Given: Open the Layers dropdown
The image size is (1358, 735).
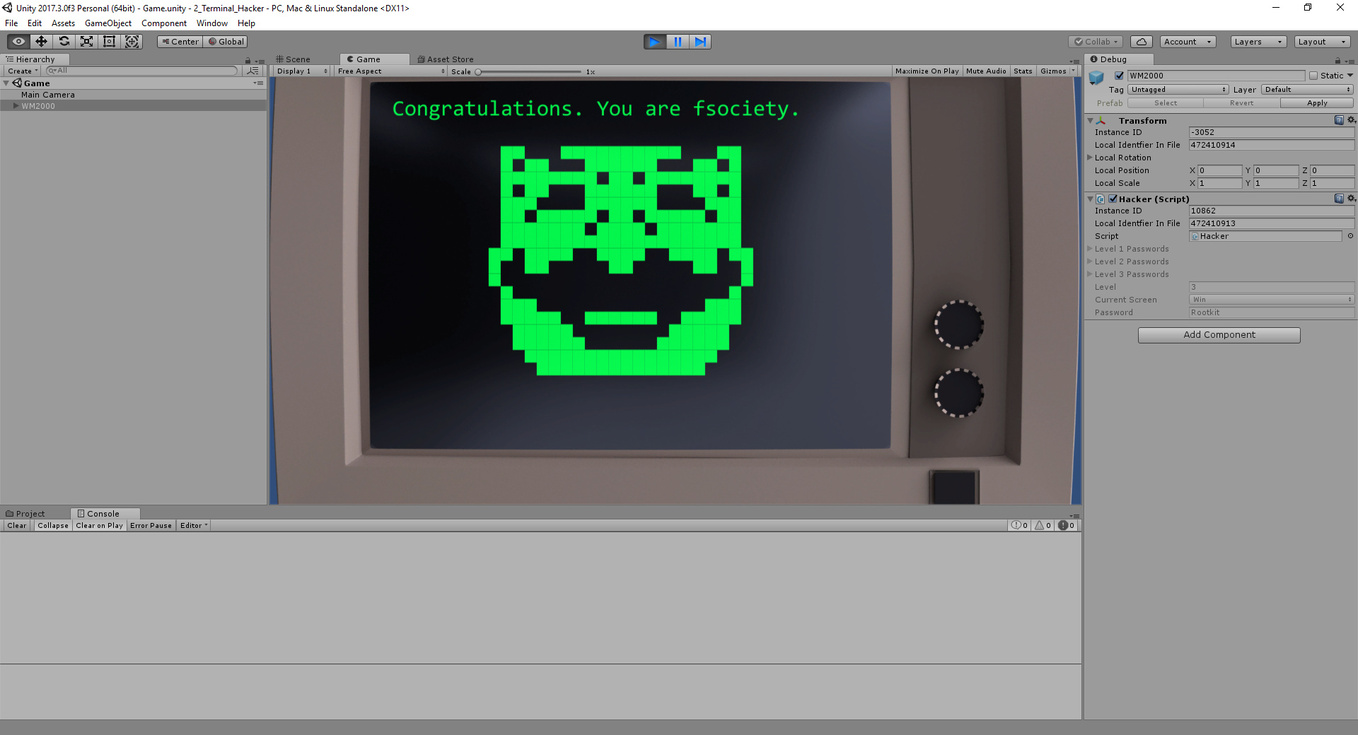Looking at the screenshot, I should point(1258,41).
